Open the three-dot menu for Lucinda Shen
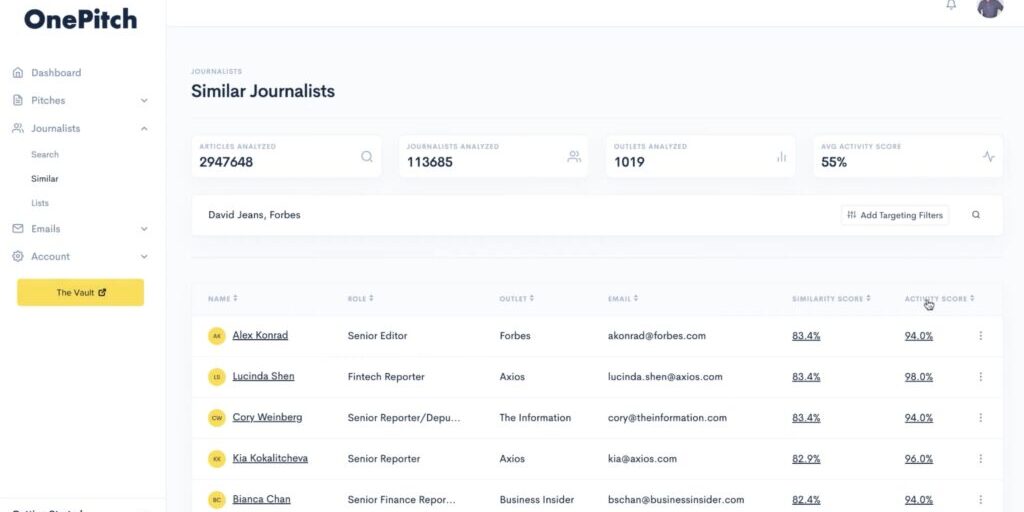The width and height of the screenshot is (1024, 512). [x=980, y=377]
